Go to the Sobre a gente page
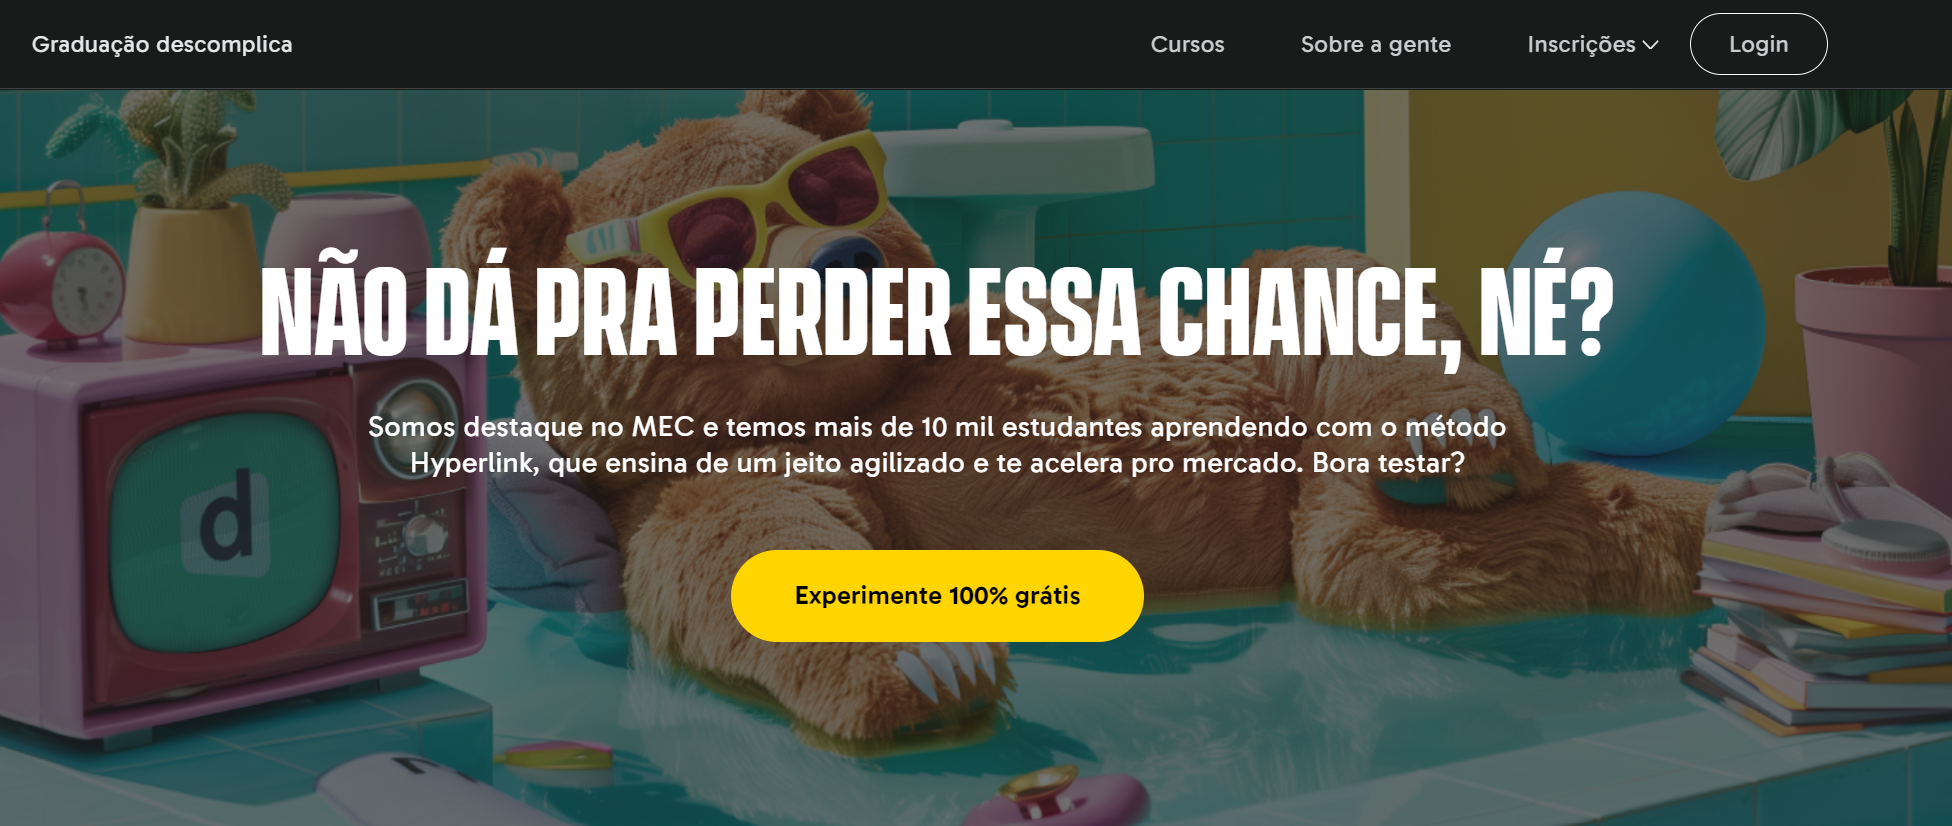The image size is (1952, 826). click(1375, 44)
